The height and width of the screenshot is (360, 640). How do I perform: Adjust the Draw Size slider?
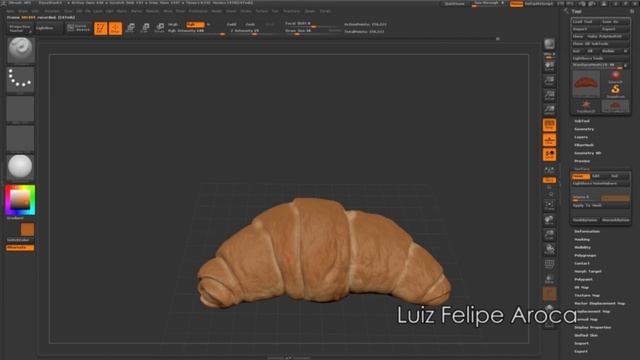tap(313, 31)
